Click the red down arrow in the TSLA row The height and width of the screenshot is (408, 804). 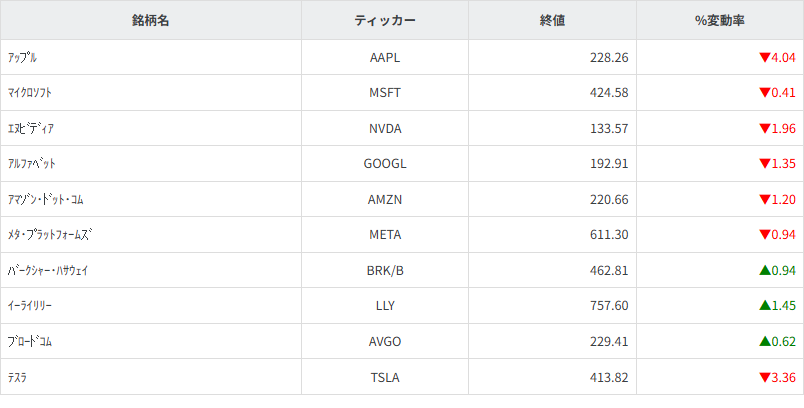765,377
